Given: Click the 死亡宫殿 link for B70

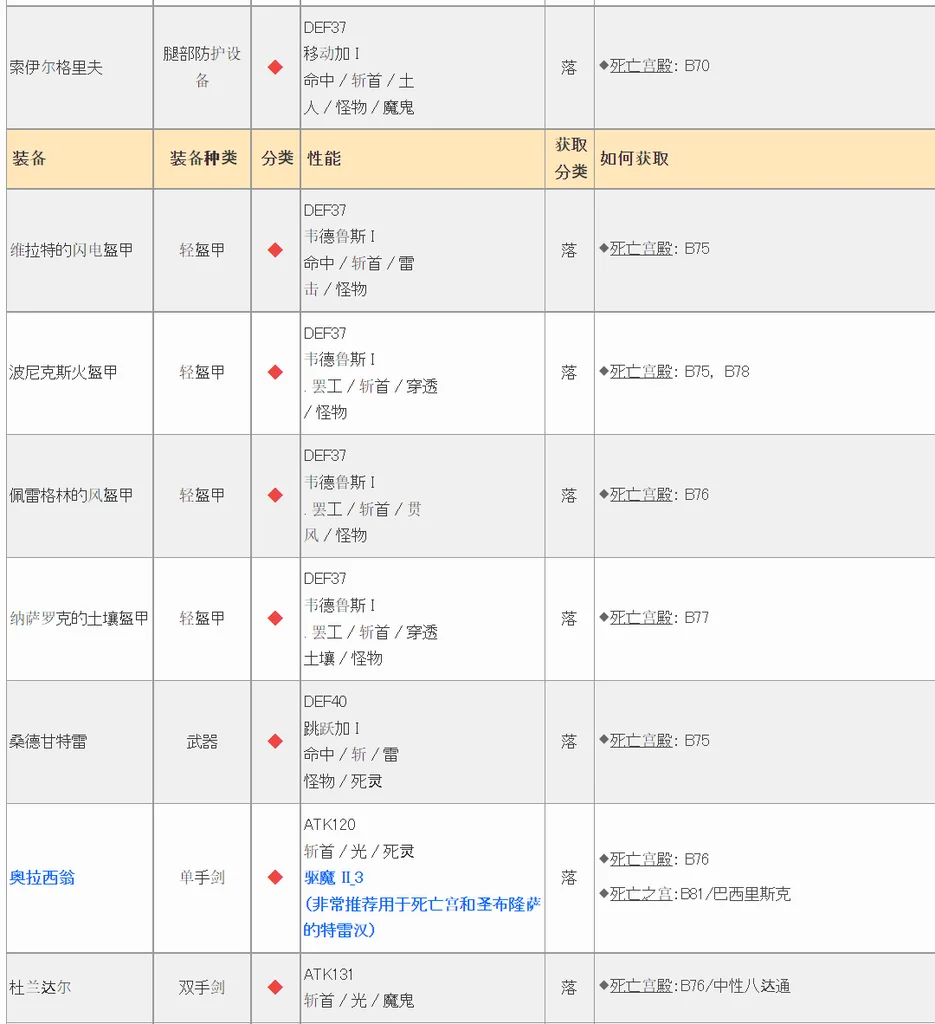Looking at the screenshot, I should click(x=641, y=66).
